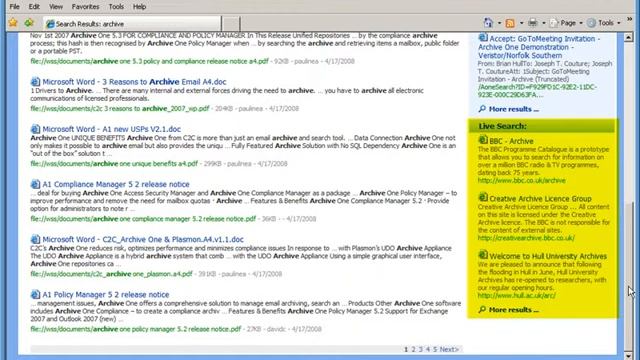Screen dimensions: 640x360
Task: Visit http://creativearchive.bbc.co.uk/ URL
Action: [526, 238]
